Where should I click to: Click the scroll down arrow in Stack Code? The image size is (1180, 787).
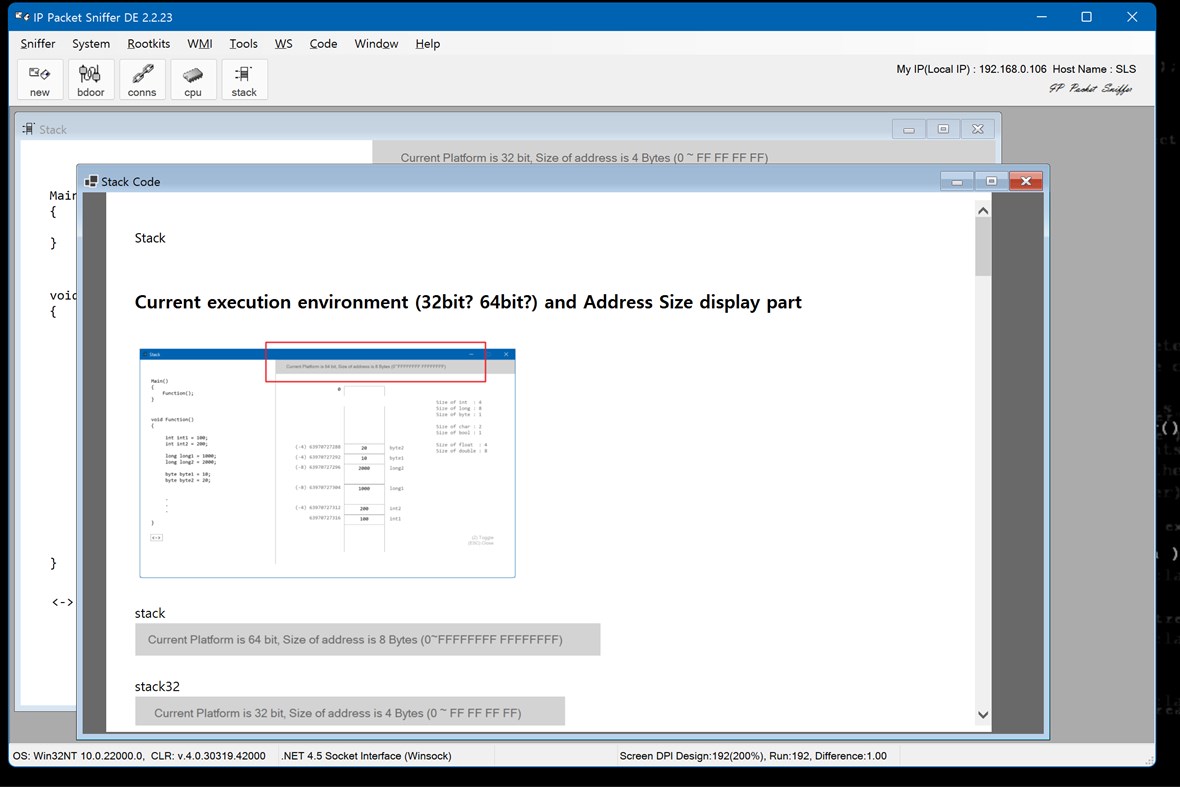(x=983, y=715)
